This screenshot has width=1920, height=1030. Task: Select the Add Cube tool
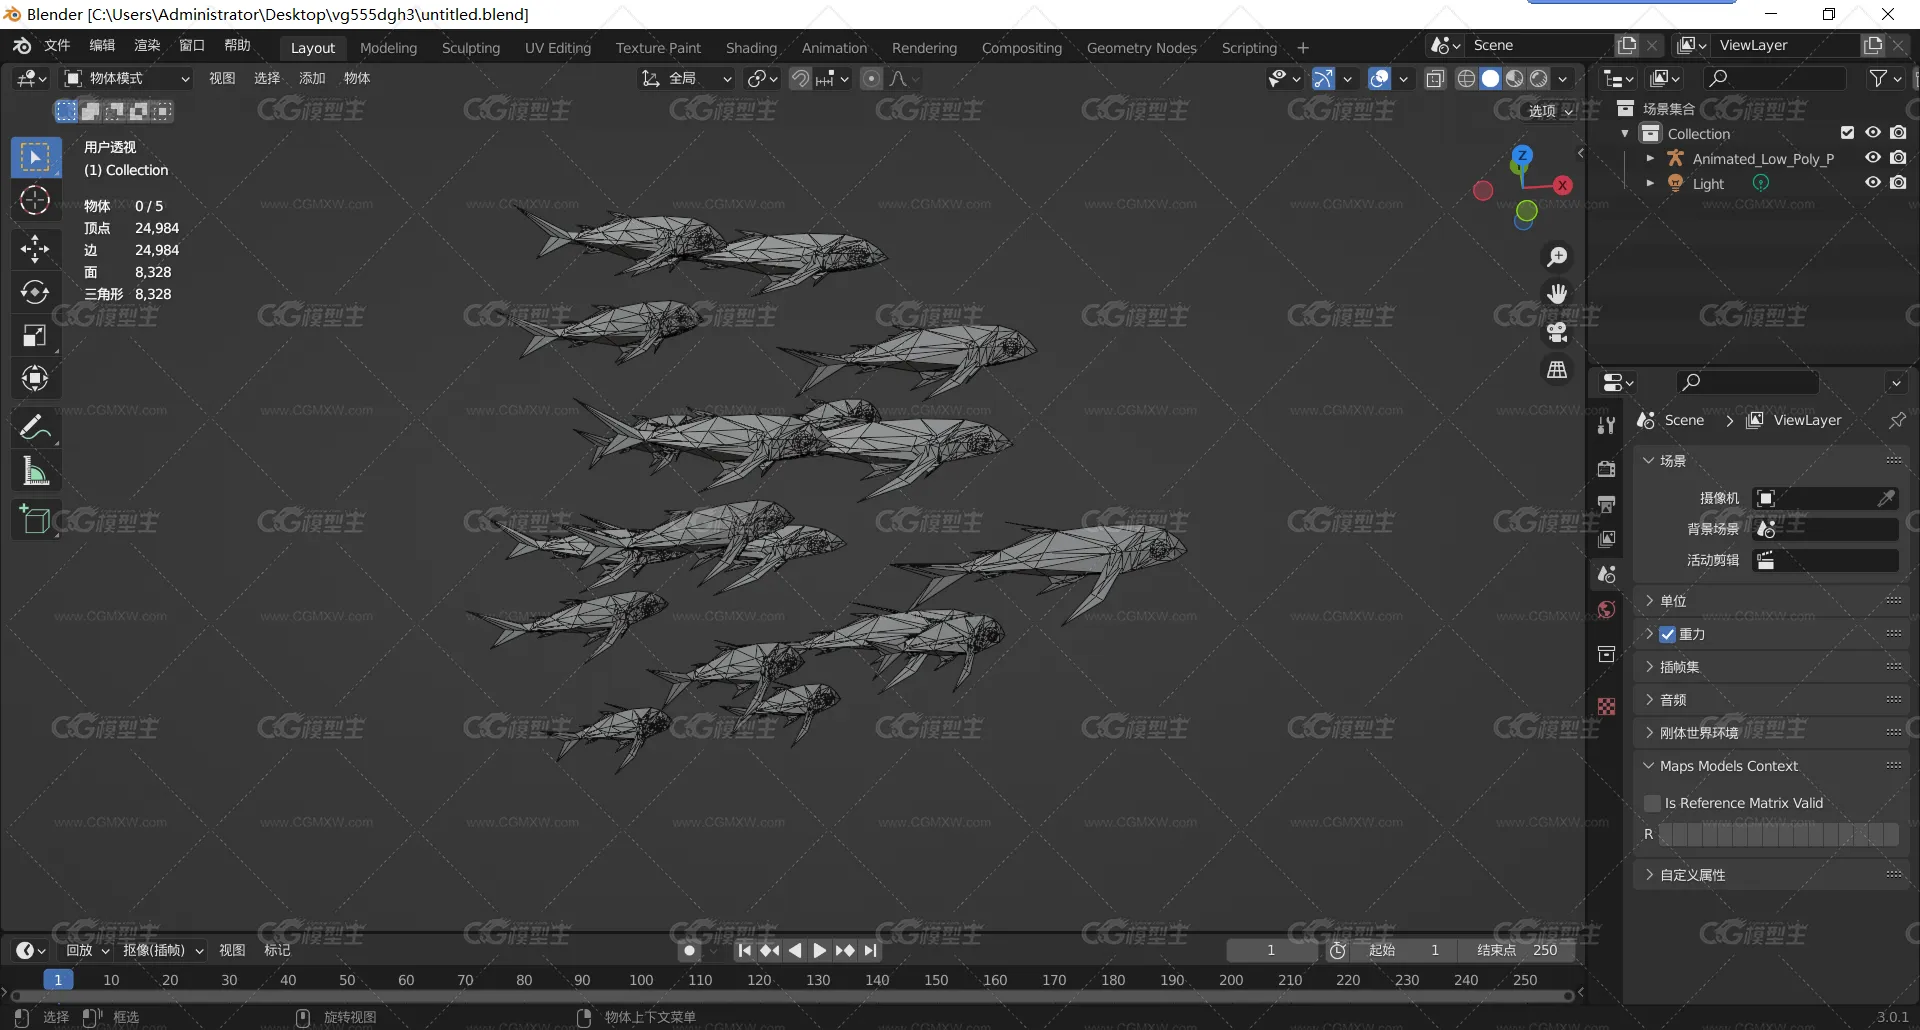35,520
